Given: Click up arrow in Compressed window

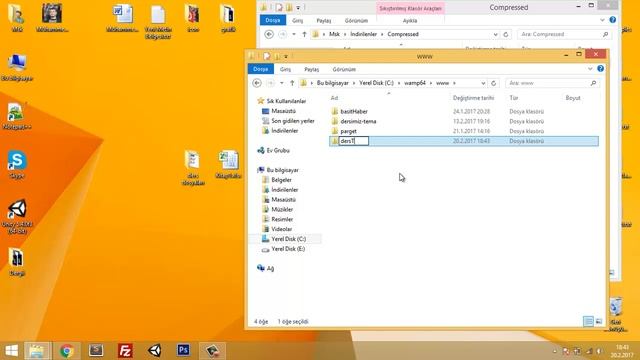Looking at the screenshot, I should coord(304,34).
